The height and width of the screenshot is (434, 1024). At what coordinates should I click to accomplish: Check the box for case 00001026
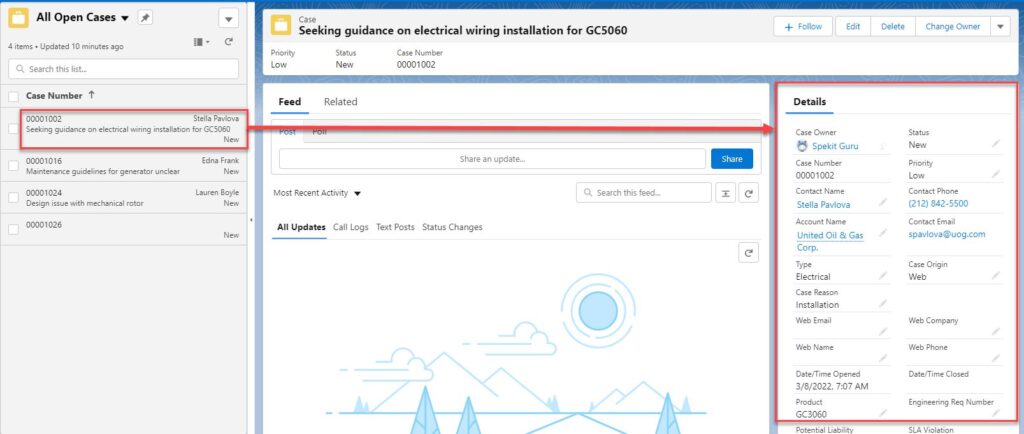tap(13, 230)
